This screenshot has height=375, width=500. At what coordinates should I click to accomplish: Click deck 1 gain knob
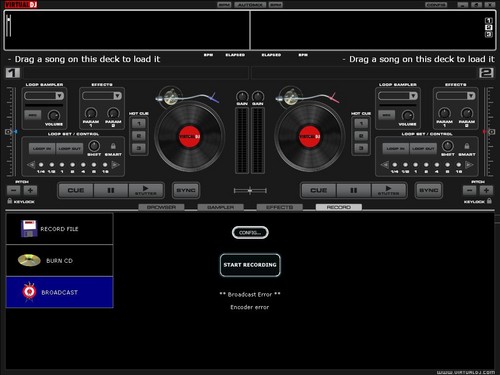(x=242, y=97)
